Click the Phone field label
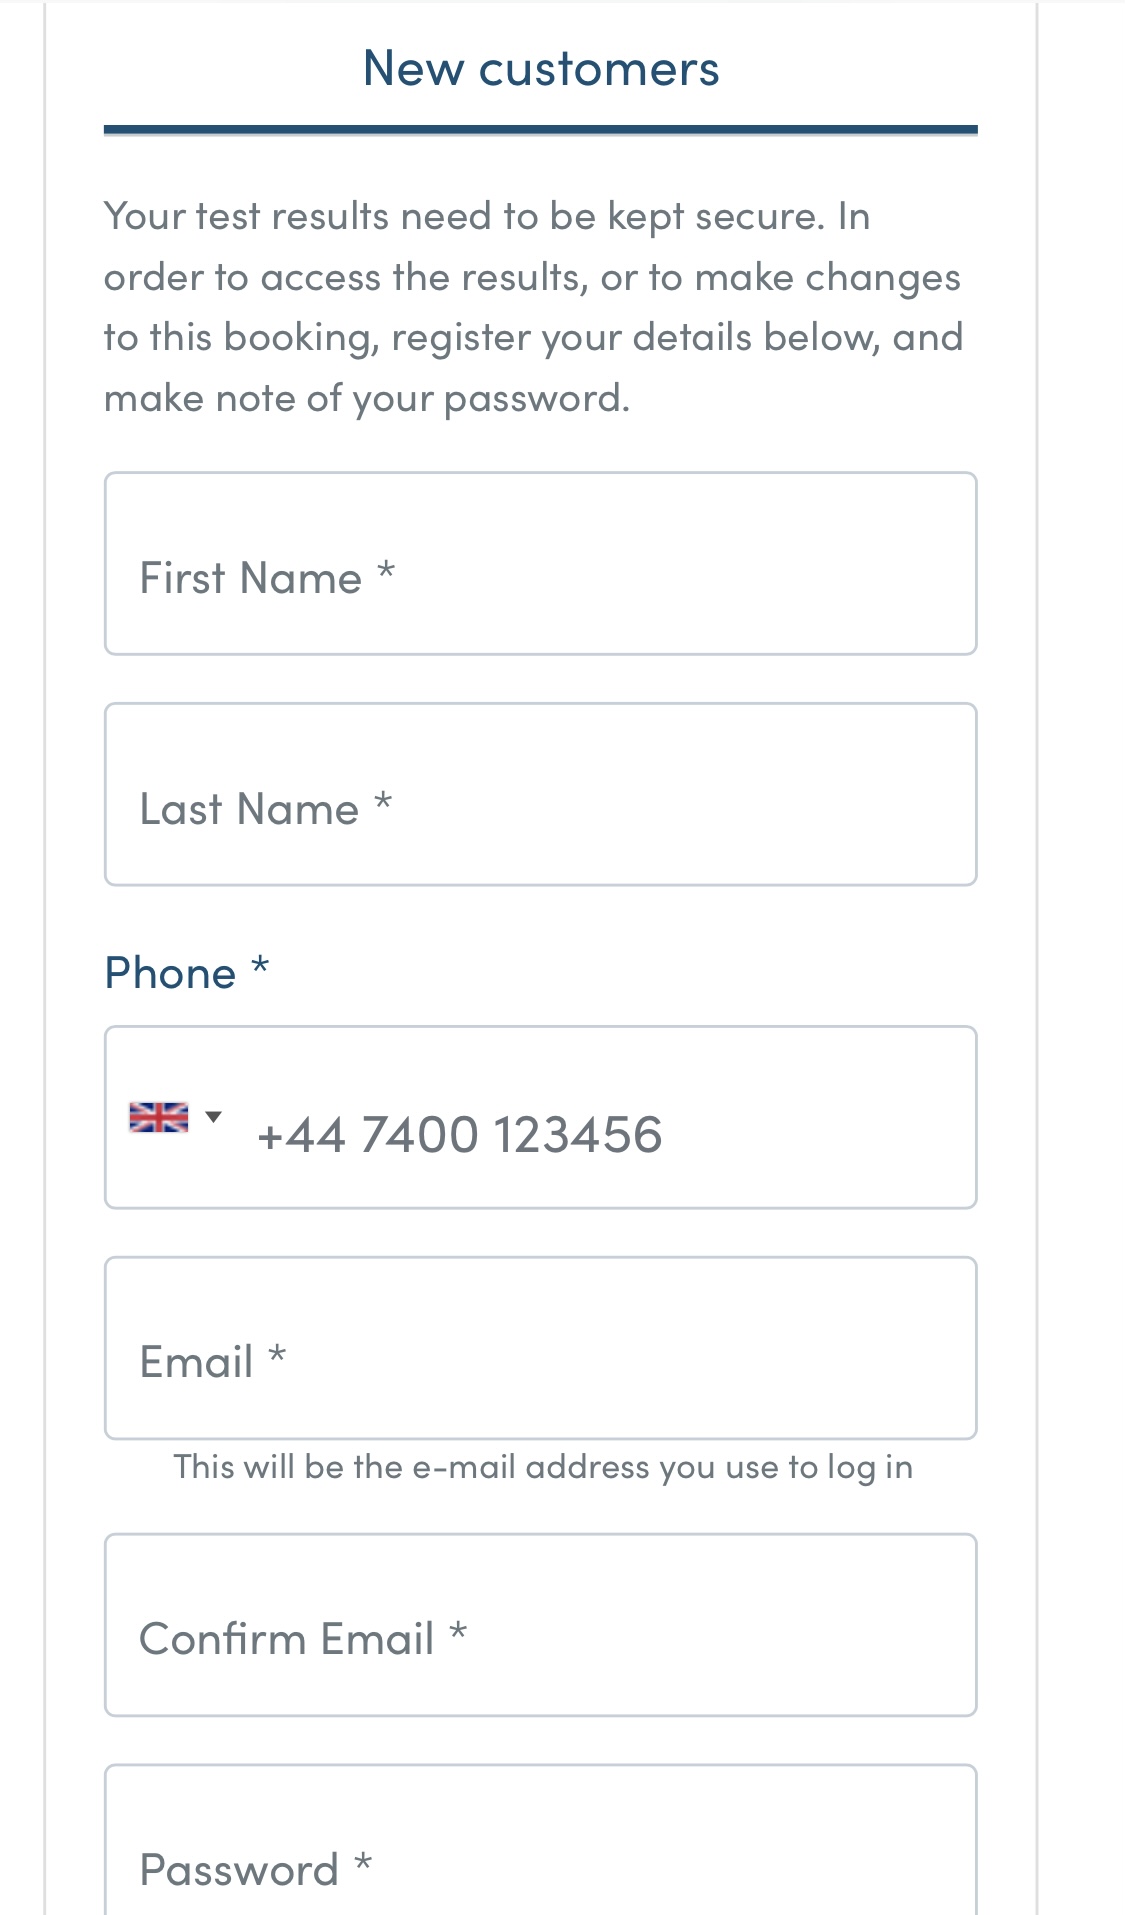This screenshot has width=1125, height=1915. pos(170,973)
